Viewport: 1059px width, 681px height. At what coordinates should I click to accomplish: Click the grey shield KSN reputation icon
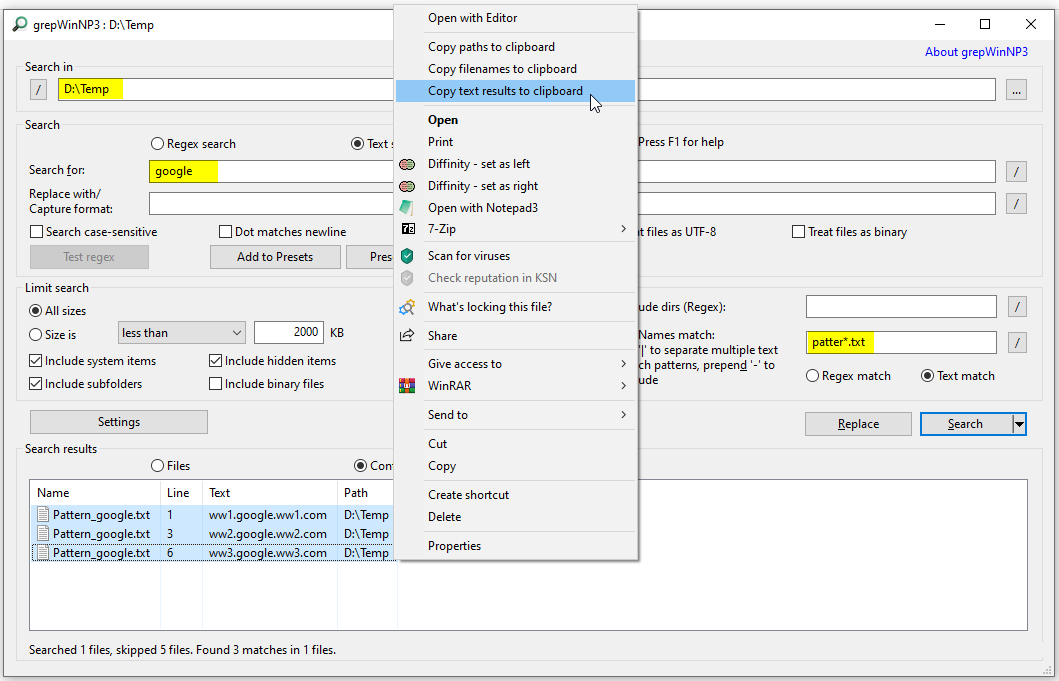click(407, 278)
